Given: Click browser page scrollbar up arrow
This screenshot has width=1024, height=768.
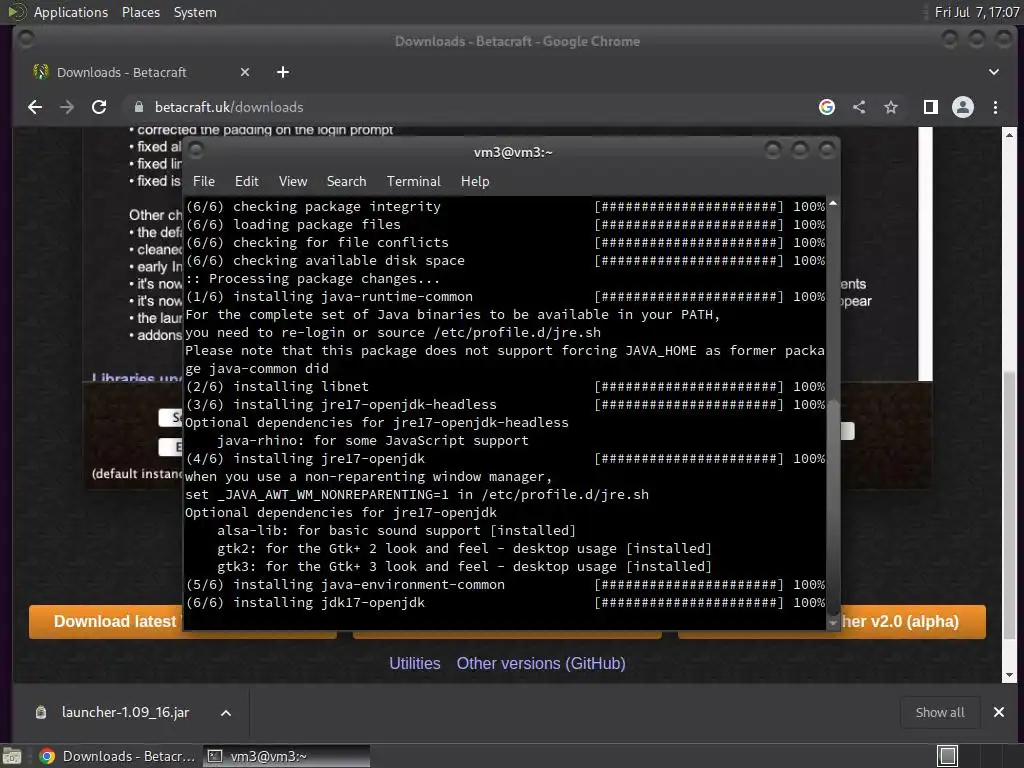Looking at the screenshot, I should pyautogui.click(x=1009, y=135).
